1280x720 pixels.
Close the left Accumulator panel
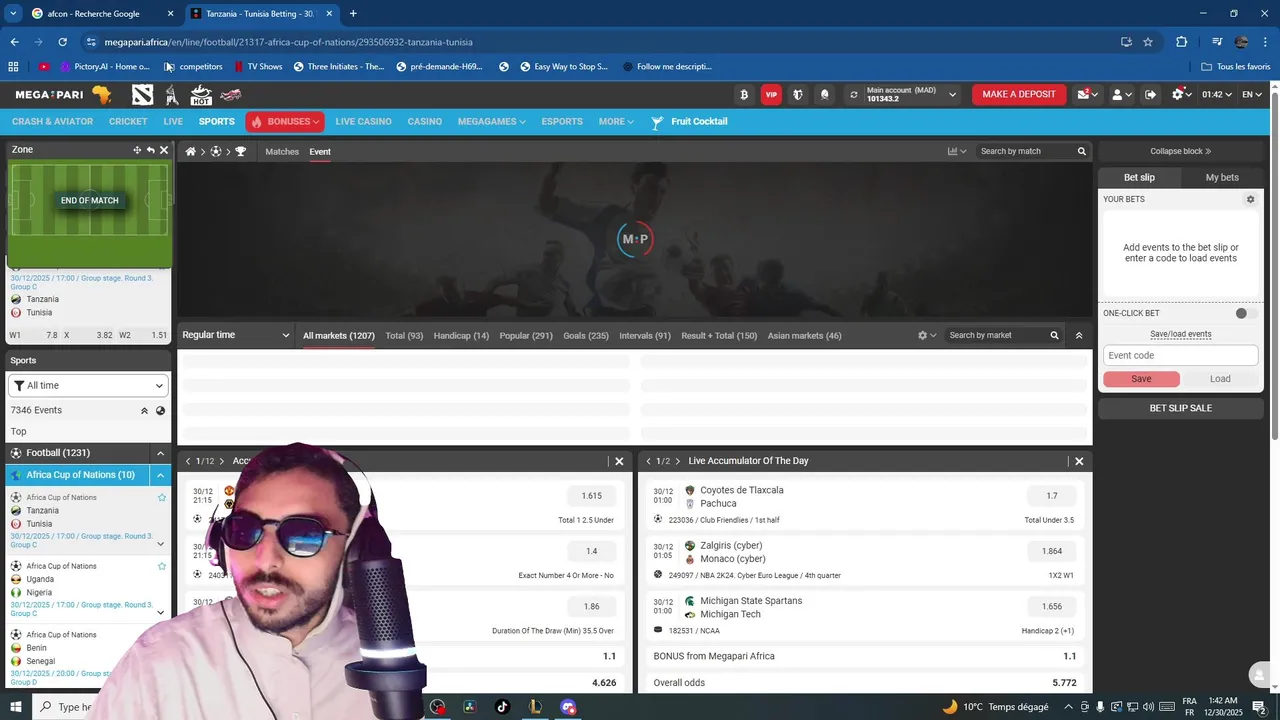(x=619, y=461)
